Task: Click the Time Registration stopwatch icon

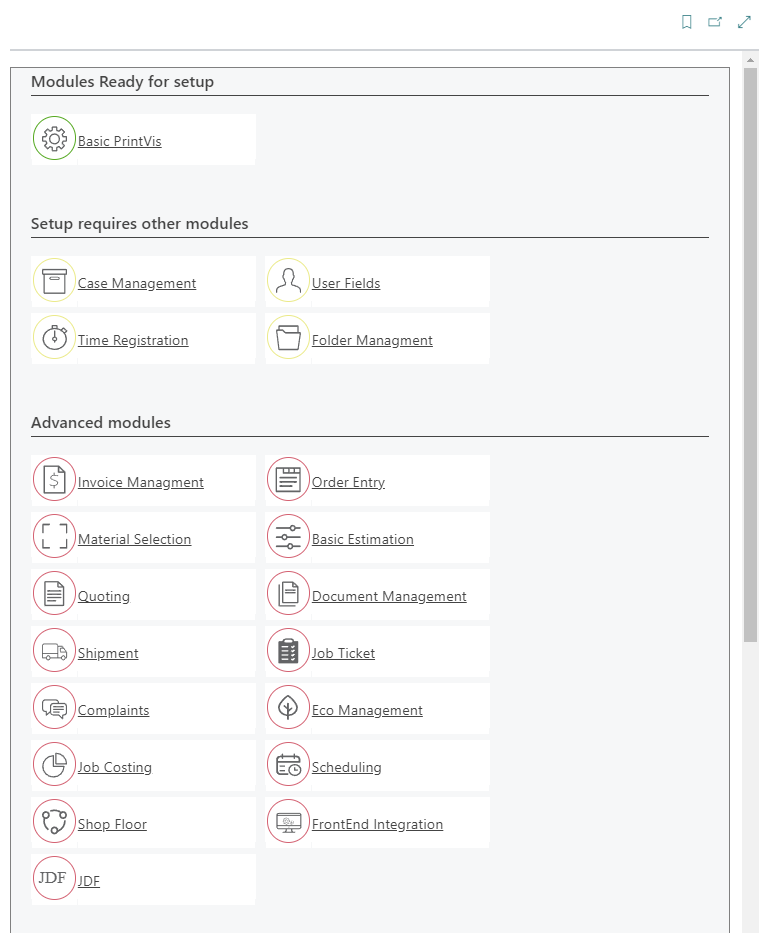Action: [54, 337]
